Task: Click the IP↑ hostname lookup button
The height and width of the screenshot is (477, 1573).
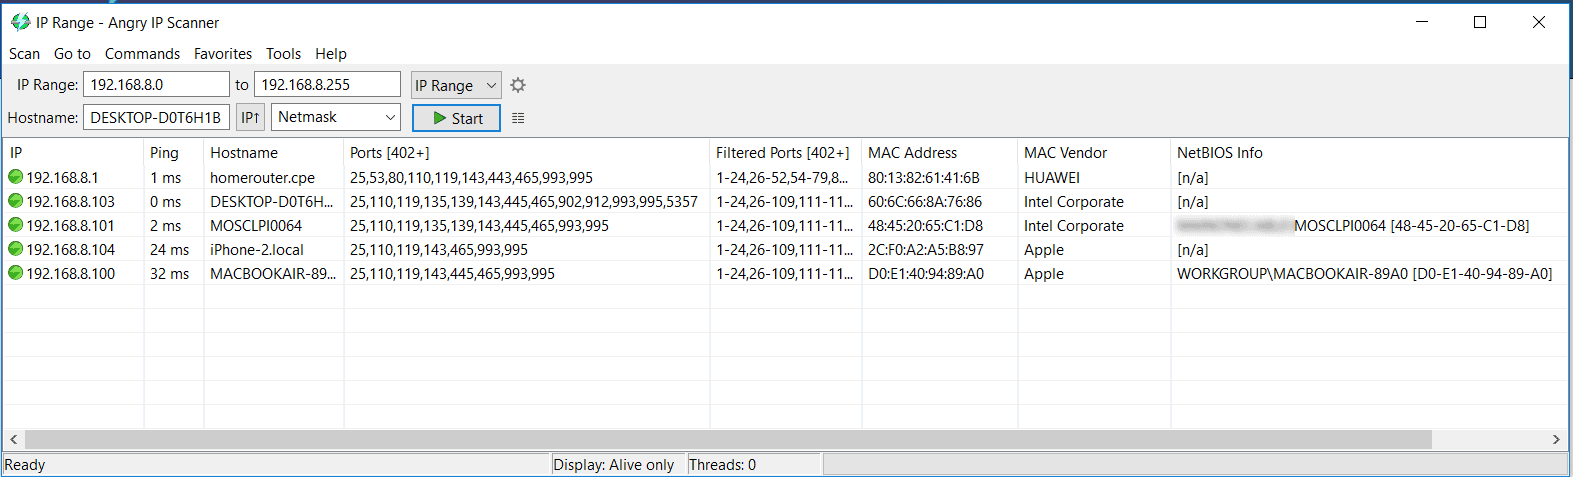Action: pyautogui.click(x=250, y=117)
